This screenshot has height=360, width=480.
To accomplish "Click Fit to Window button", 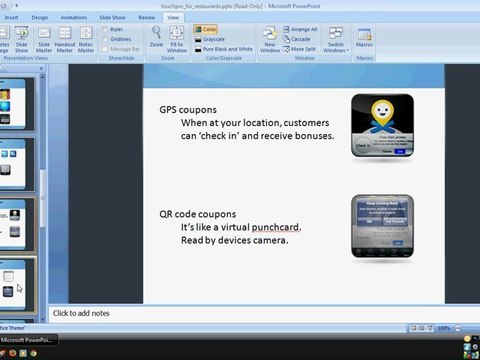I will coord(177,39).
